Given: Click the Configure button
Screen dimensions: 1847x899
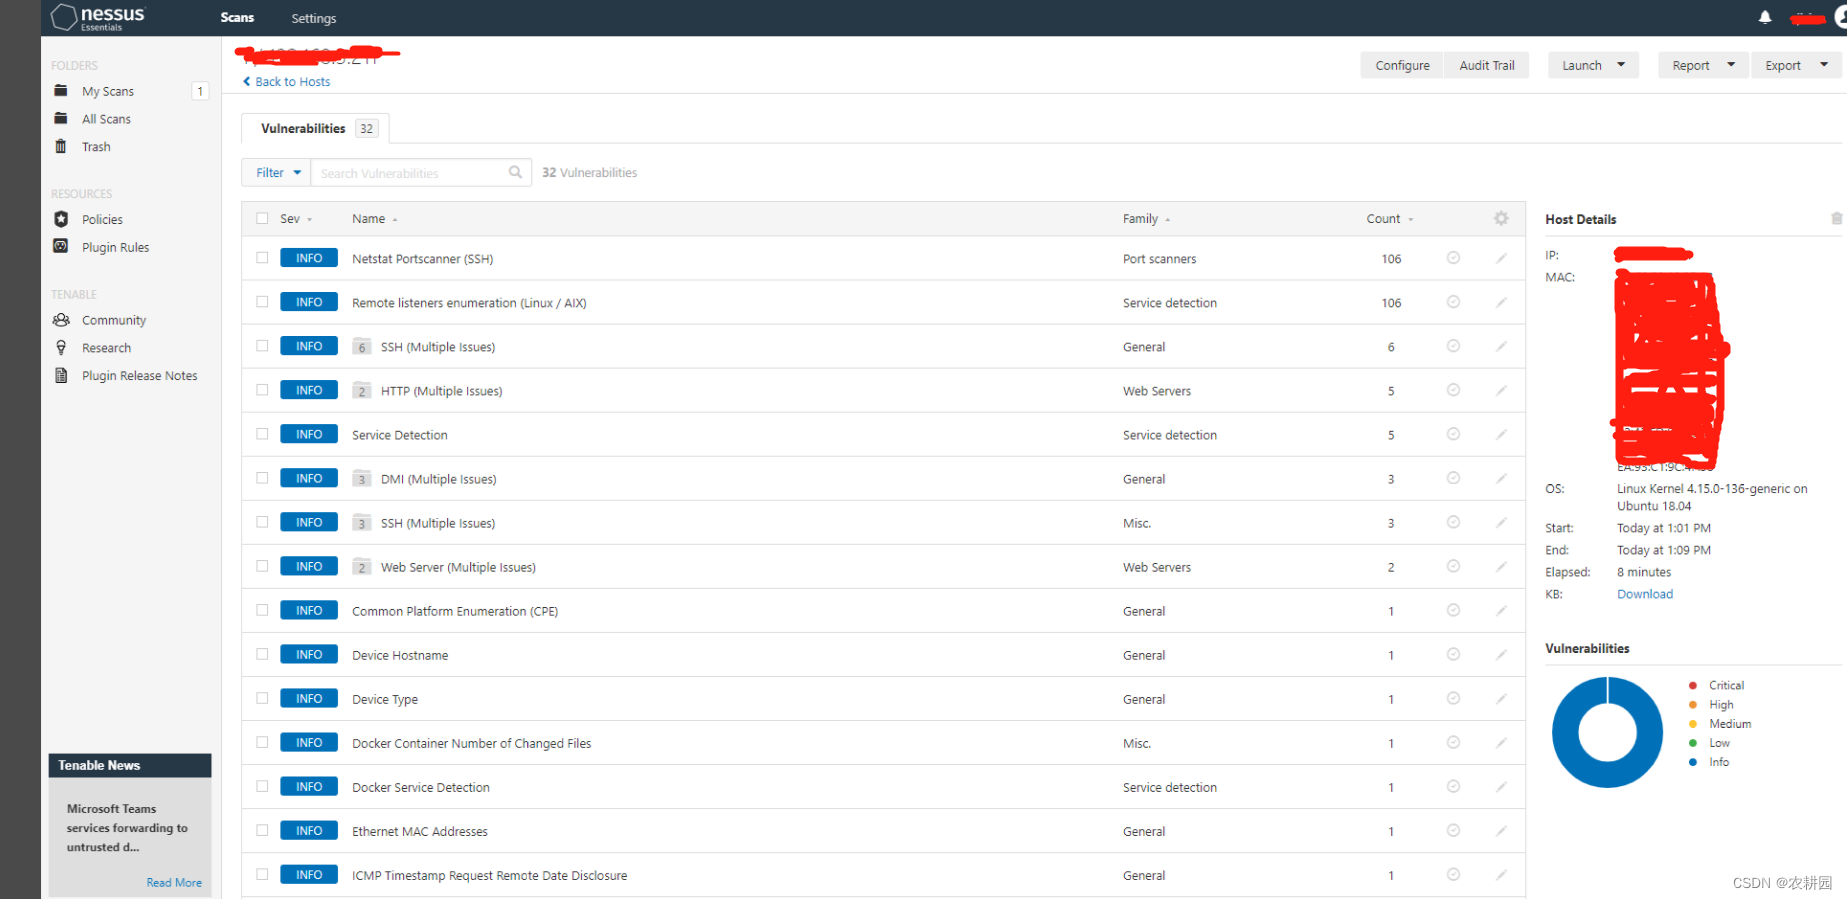Looking at the screenshot, I should click(x=1402, y=65).
